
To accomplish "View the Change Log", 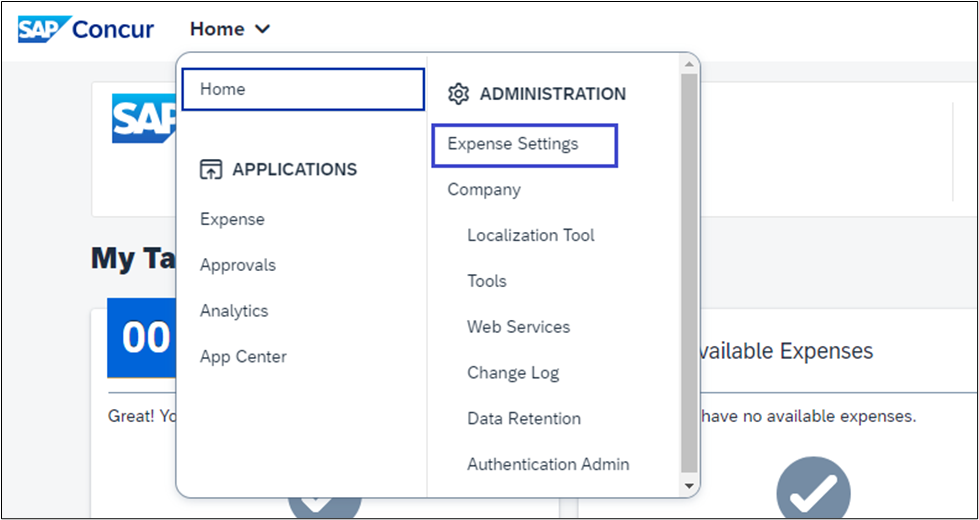I will [x=512, y=373].
